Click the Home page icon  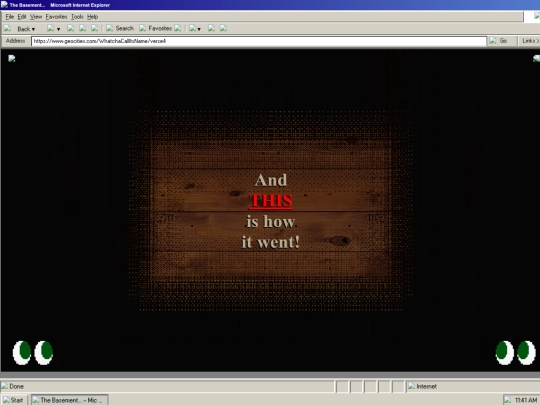click(95, 28)
